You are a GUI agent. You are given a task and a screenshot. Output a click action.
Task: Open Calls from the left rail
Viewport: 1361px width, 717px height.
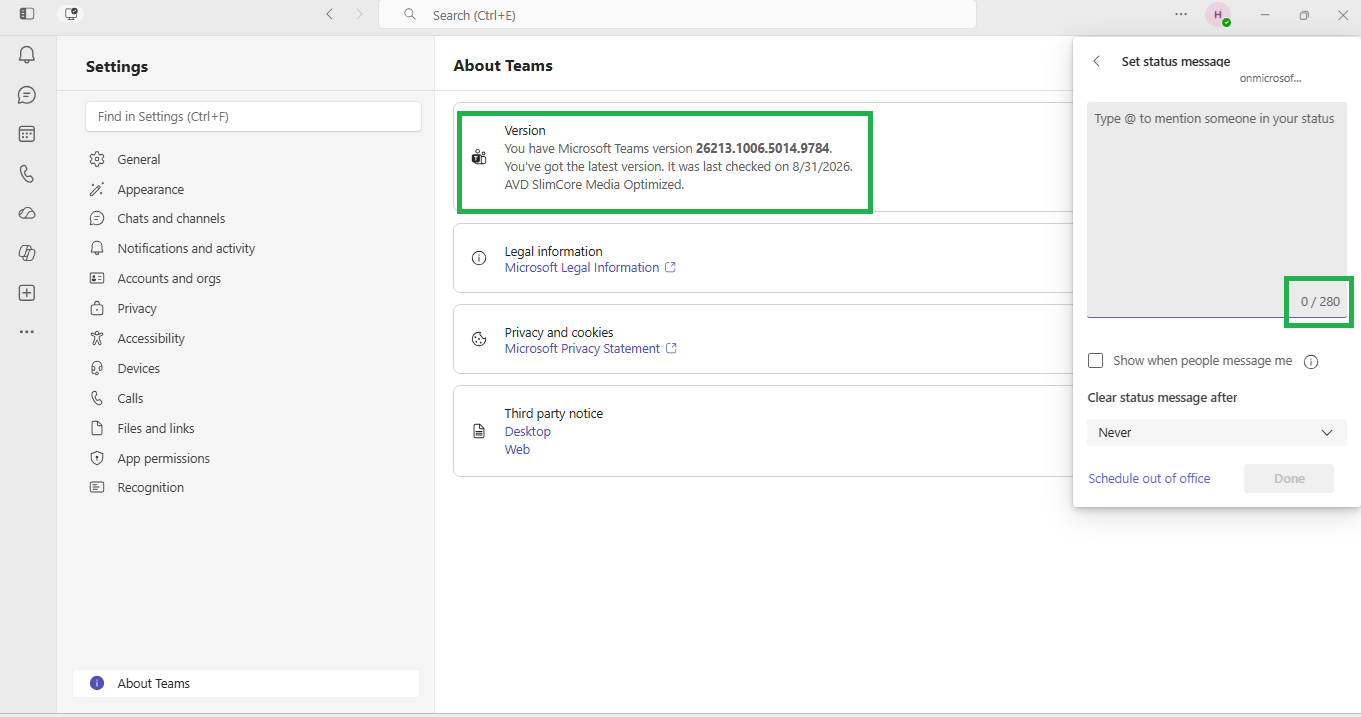[x=27, y=174]
